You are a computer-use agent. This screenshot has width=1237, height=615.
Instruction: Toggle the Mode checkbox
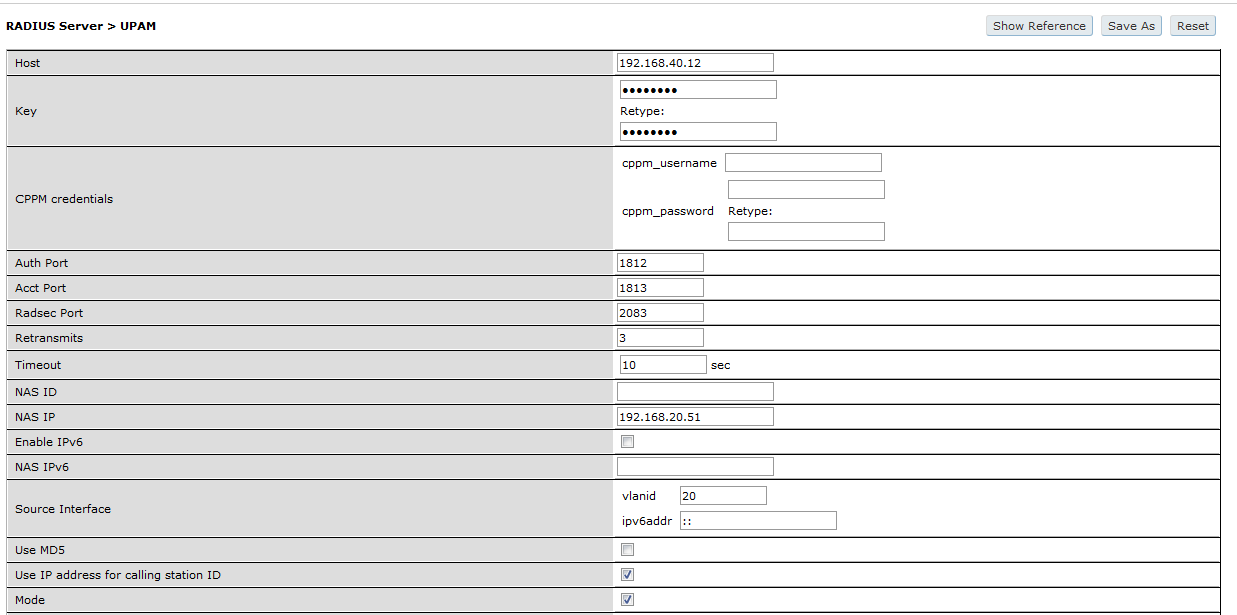click(x=627, y=600)
